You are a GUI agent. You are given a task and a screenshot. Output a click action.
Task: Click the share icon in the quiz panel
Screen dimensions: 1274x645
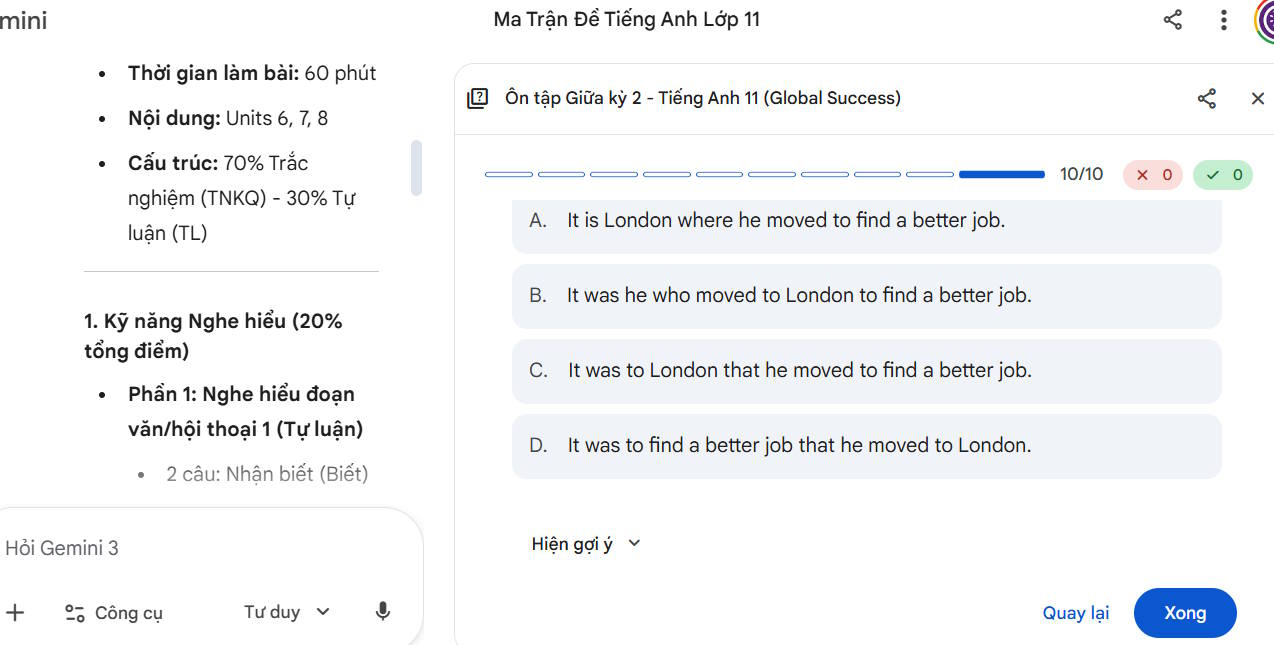click(1207, 98)
